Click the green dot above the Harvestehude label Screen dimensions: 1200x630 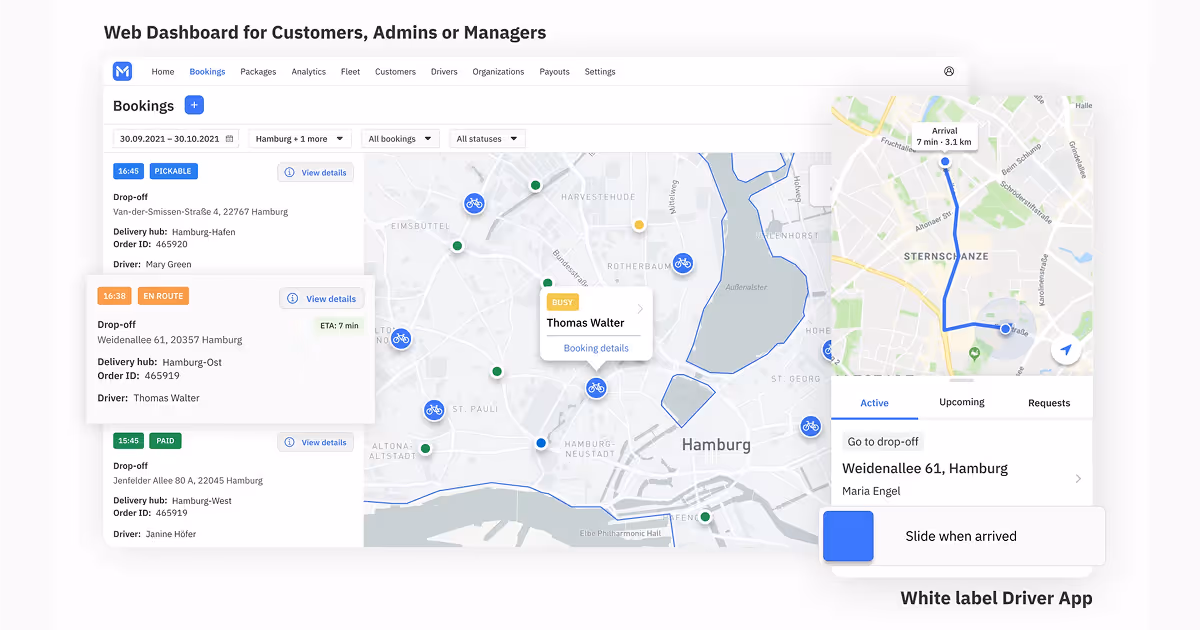(535, 185)
